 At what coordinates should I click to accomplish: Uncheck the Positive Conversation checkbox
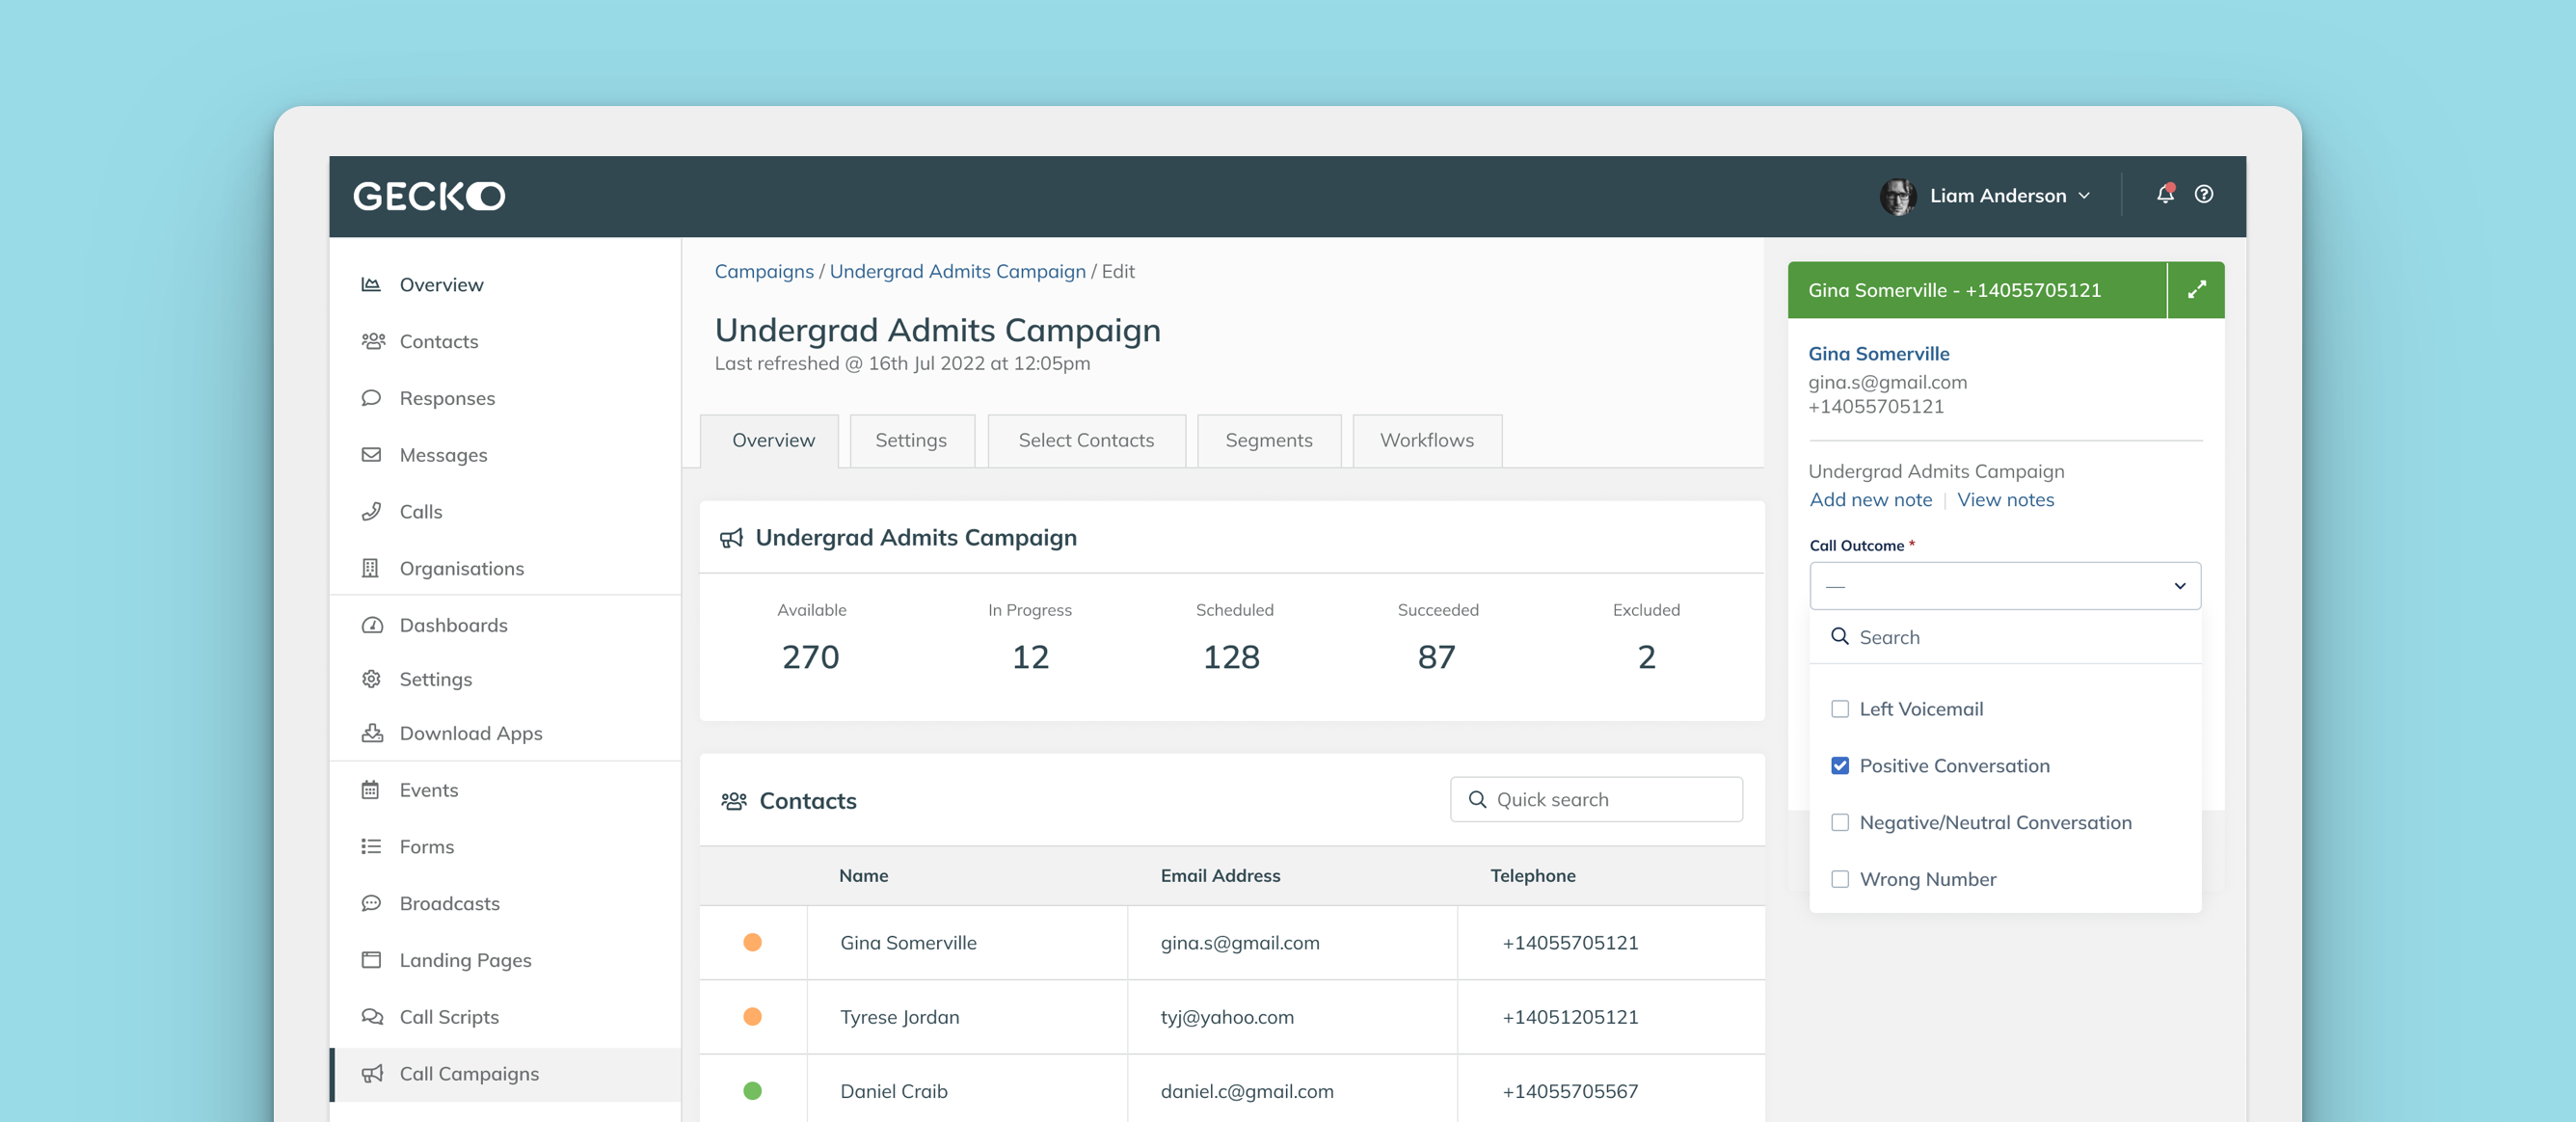tap(1840, 766)
